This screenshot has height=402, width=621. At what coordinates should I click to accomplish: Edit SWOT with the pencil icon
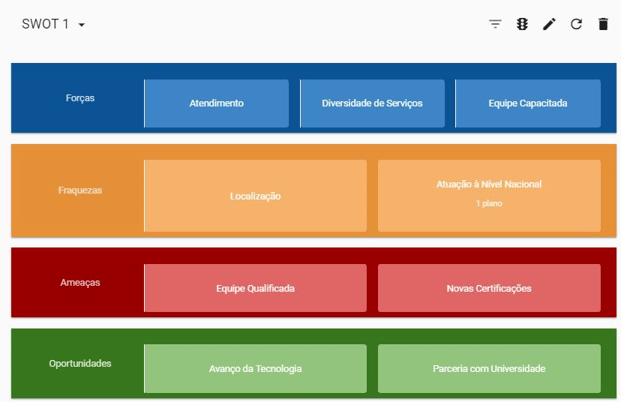coord(549,24)
